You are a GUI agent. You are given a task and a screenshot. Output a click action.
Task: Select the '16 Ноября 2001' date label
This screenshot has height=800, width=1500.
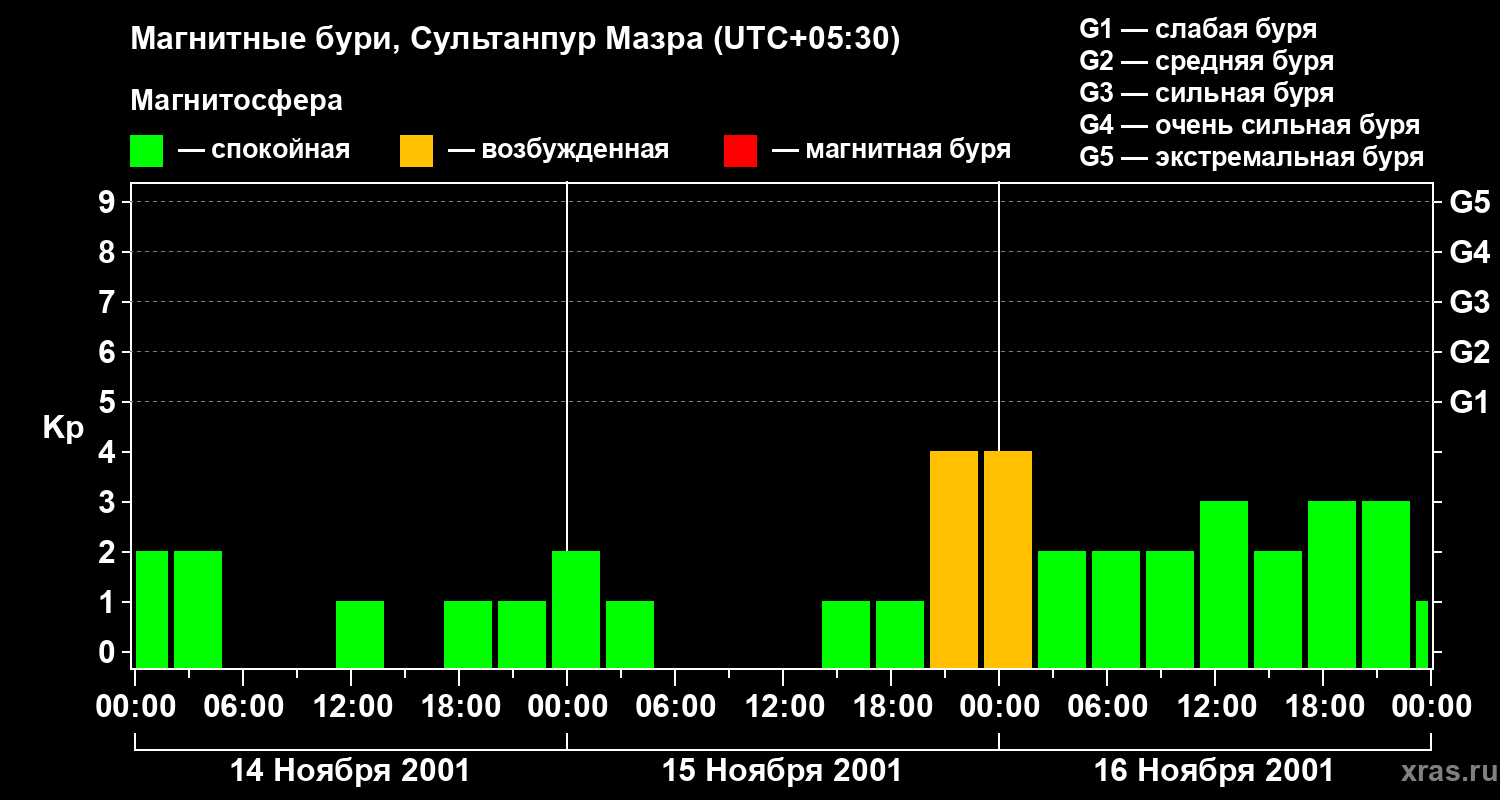click(x=1214, y=771)
